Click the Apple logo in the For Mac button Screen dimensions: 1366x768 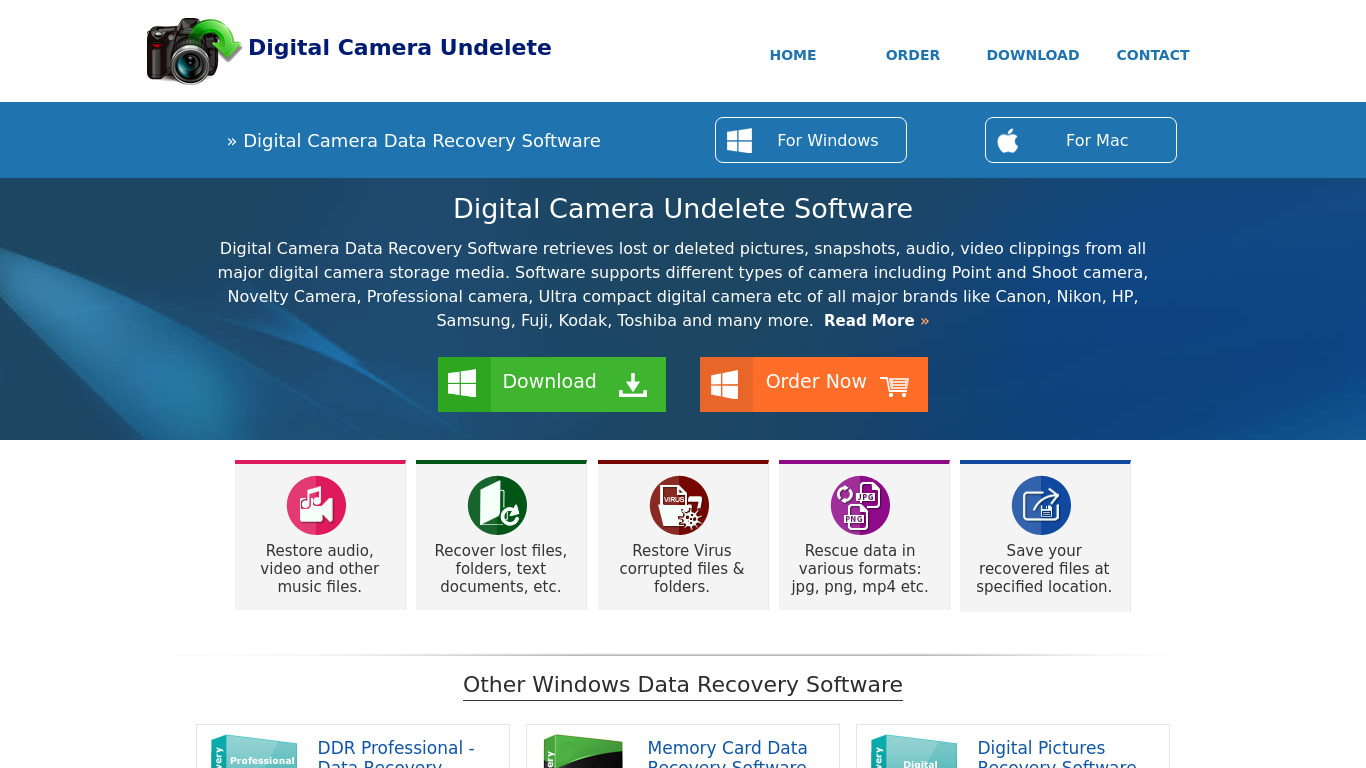[1008, 141]
